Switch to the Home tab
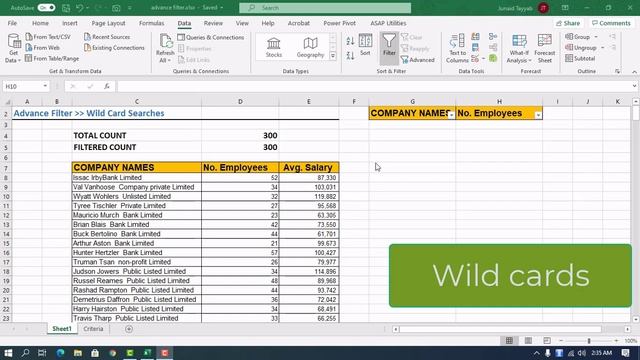The image size is (640, 360). (40, 23)
